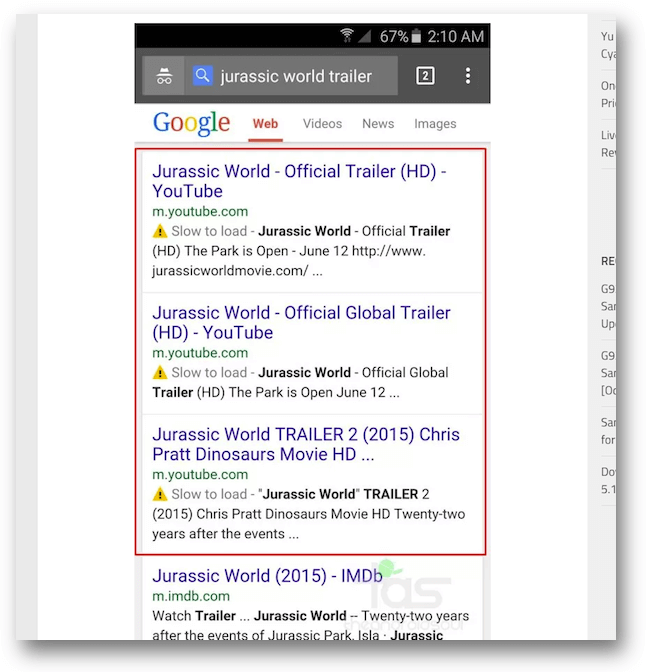Click snippet 'years after the events ...'
The width and height of the screenshot is (646, 672).
pos(225,534)
